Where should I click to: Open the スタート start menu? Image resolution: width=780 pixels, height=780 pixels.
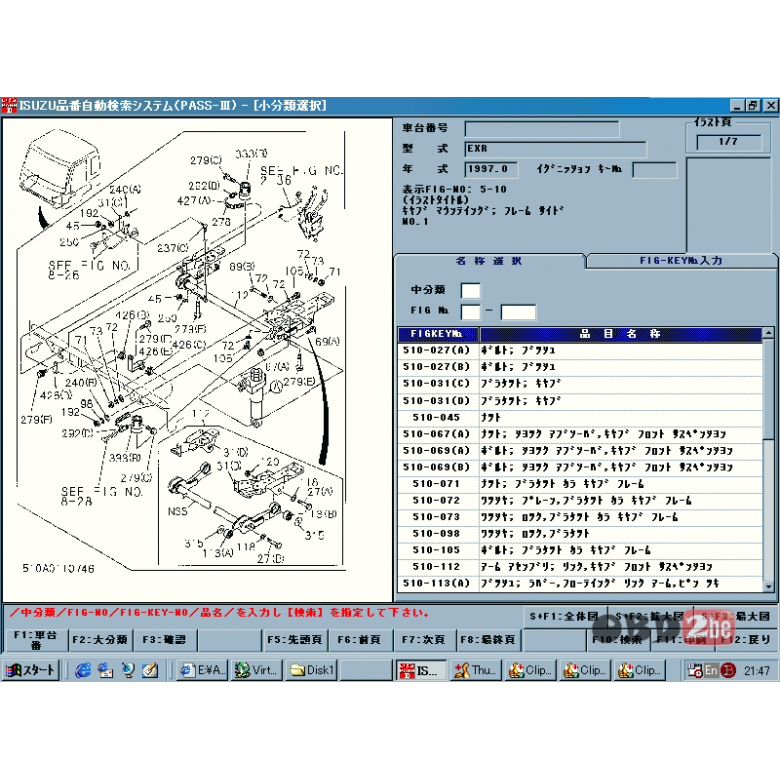pyautogui.click(x=30, y=670)
